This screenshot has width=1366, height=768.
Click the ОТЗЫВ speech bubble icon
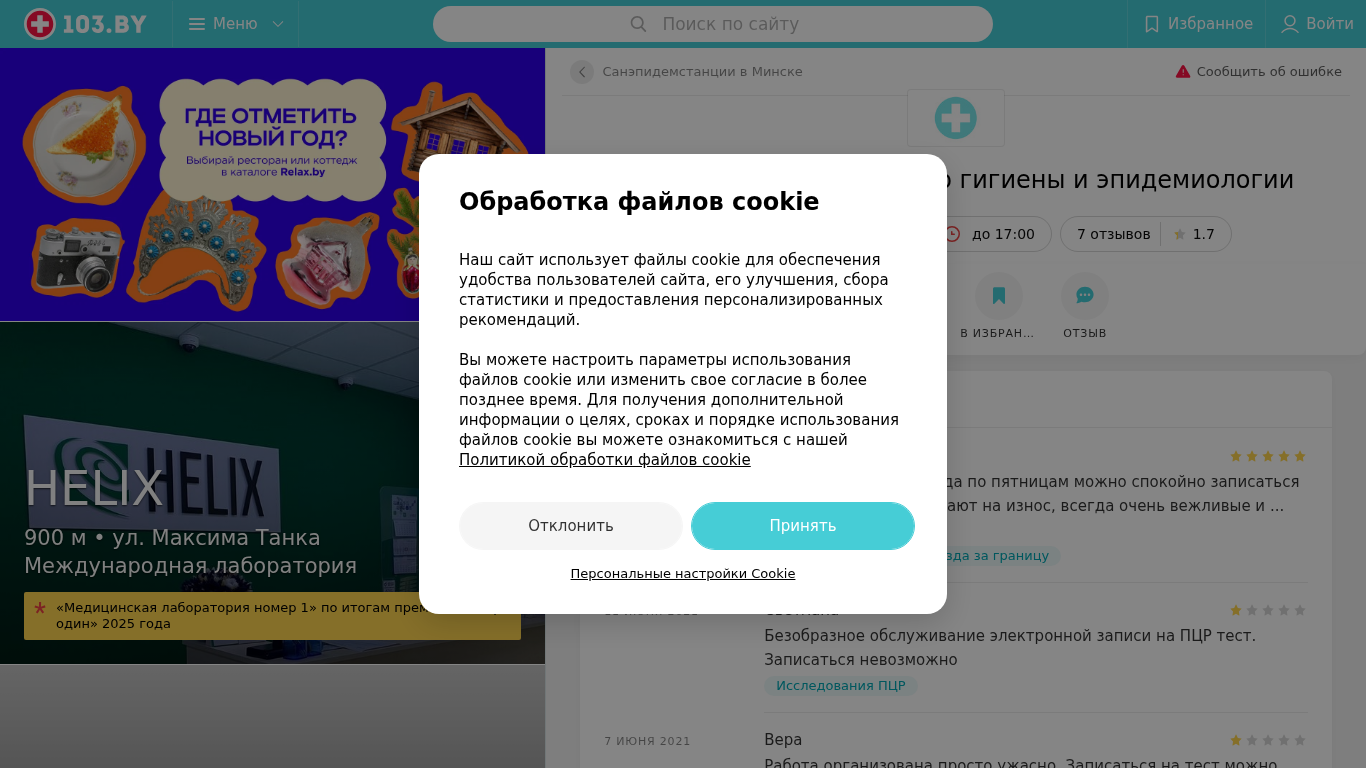click(x=1085, y=296)
